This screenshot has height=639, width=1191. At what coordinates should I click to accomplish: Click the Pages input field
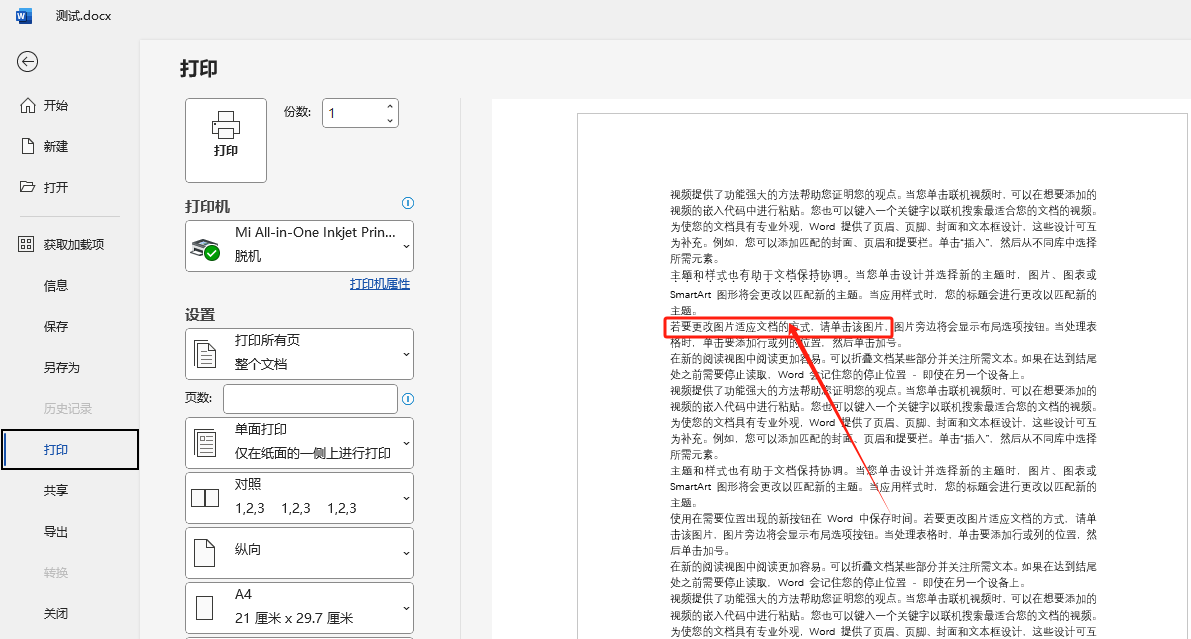click(310, 398)
